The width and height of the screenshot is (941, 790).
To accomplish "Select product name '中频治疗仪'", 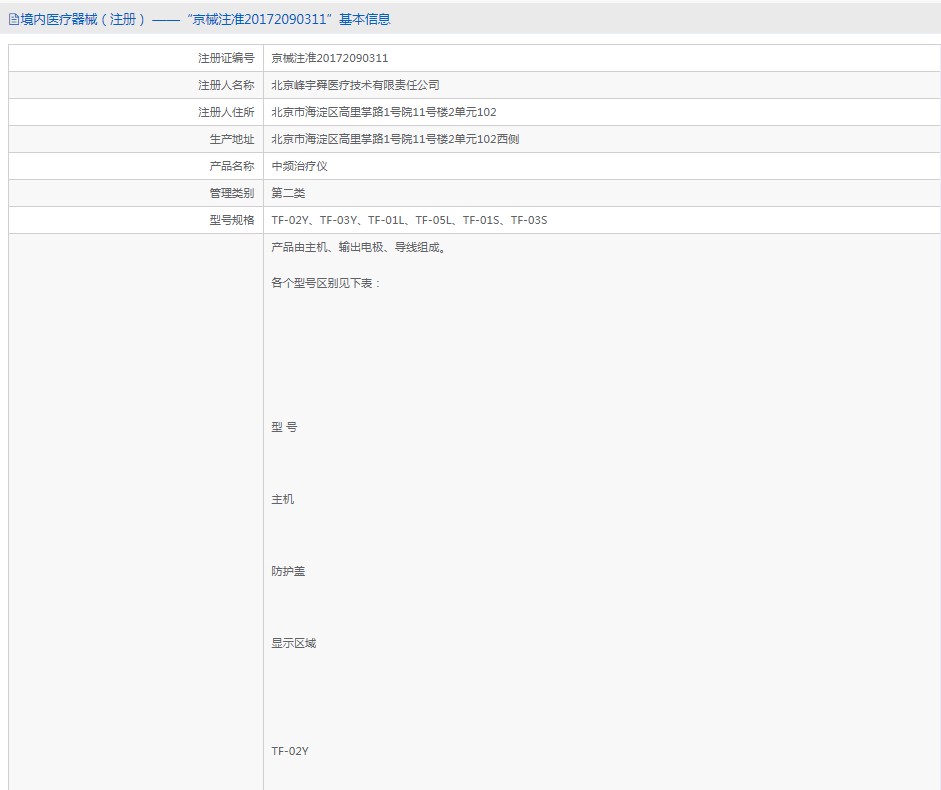I will click(299, 166).
